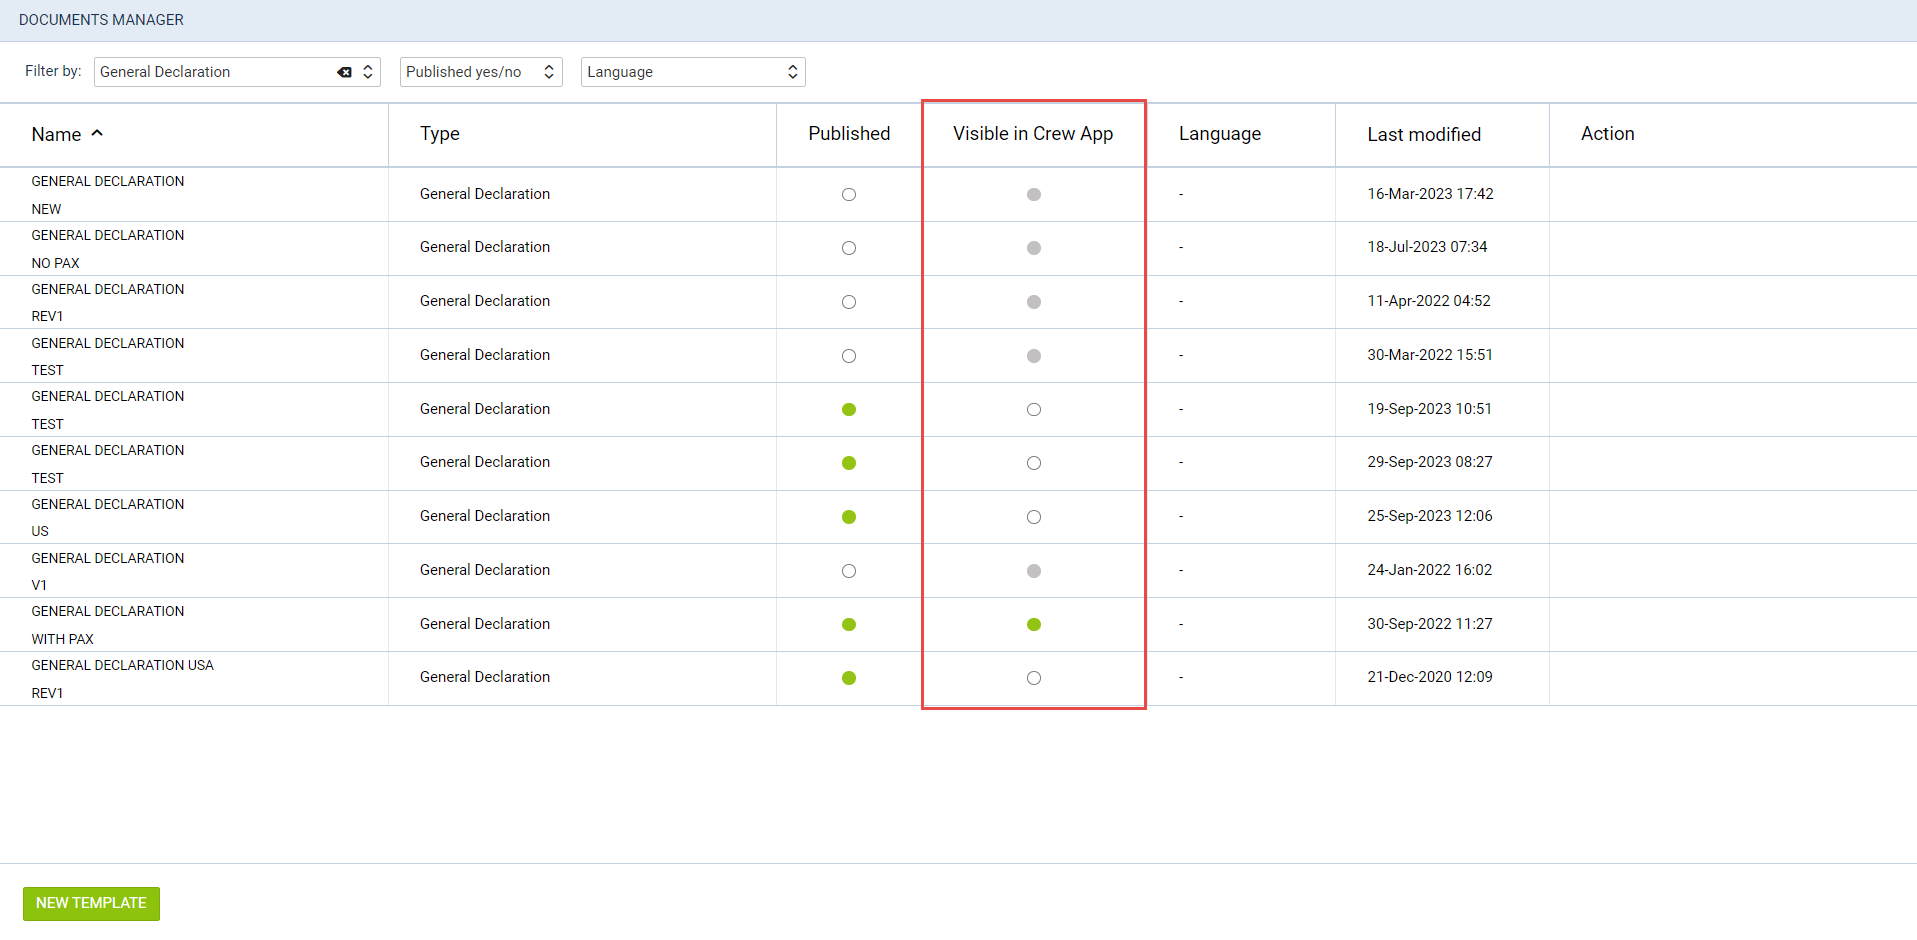Click the 29-Sep-2023 08:27 last modified date
This screenshot has height=940, width=1917.
[x=1430, y=462]
